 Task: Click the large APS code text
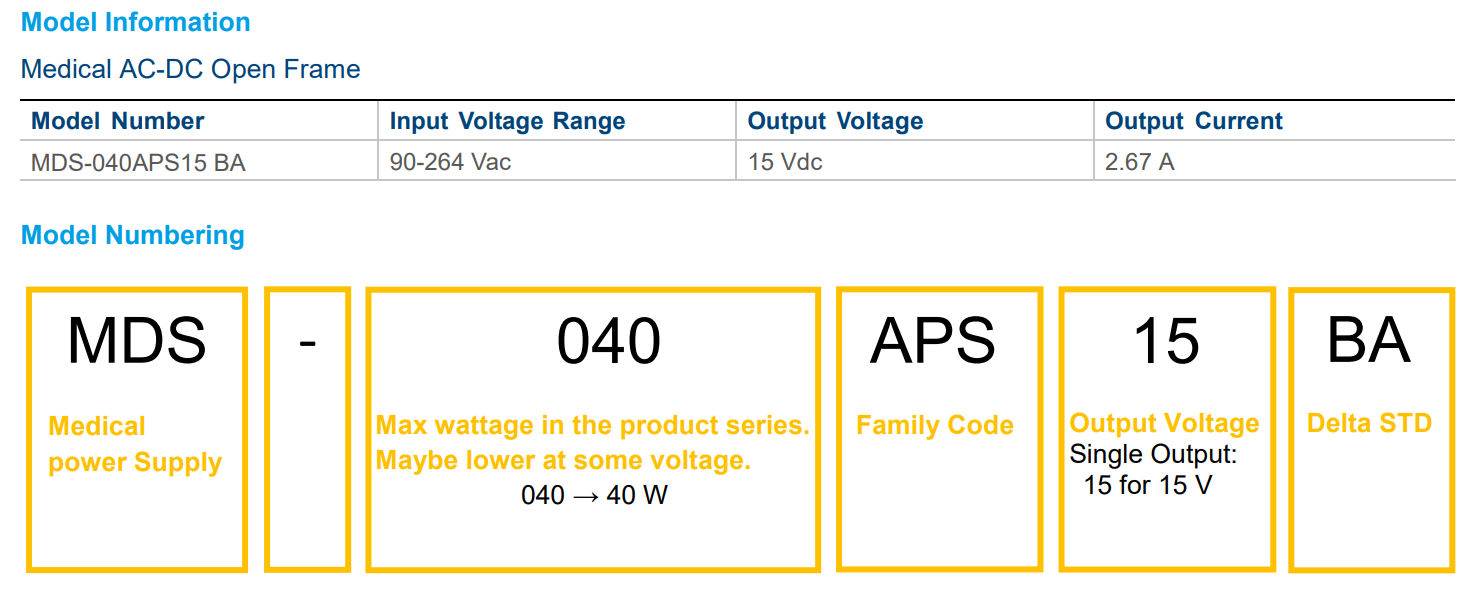[933, 341]
